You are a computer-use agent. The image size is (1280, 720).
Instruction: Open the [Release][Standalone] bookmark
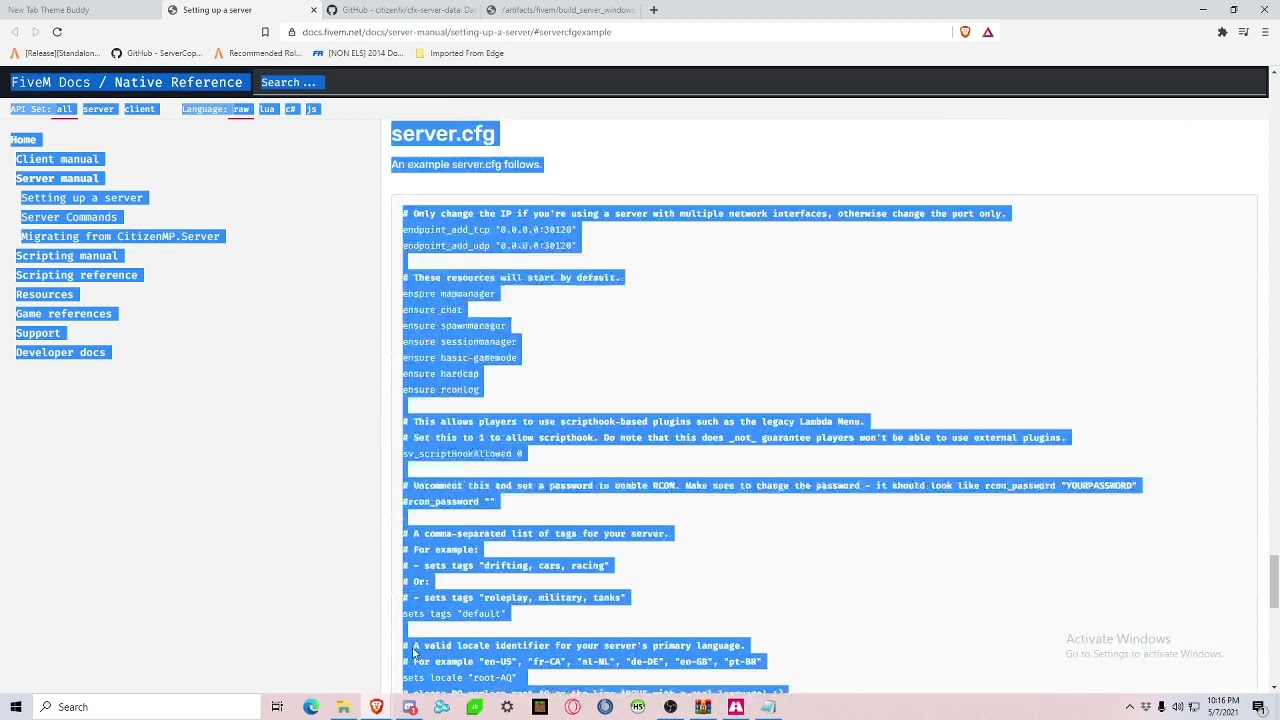(x=56, y=53)
